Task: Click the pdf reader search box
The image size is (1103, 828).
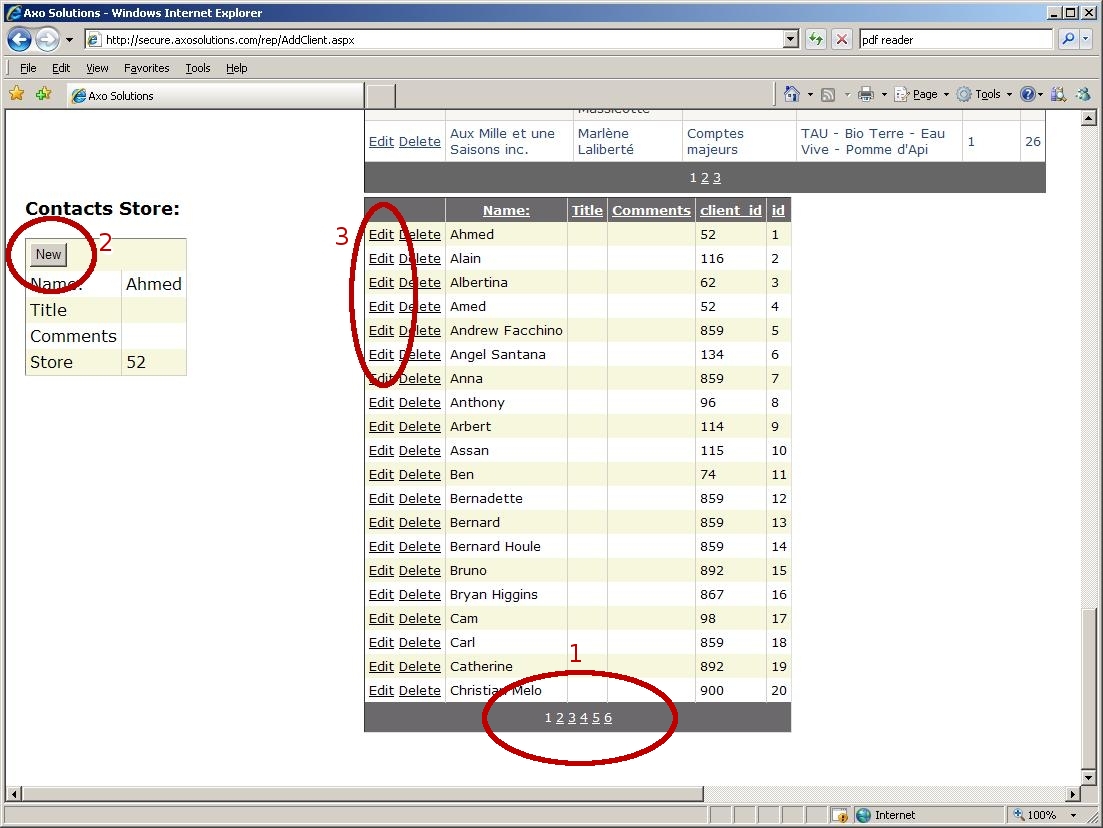Action: [x=957, y=39]
